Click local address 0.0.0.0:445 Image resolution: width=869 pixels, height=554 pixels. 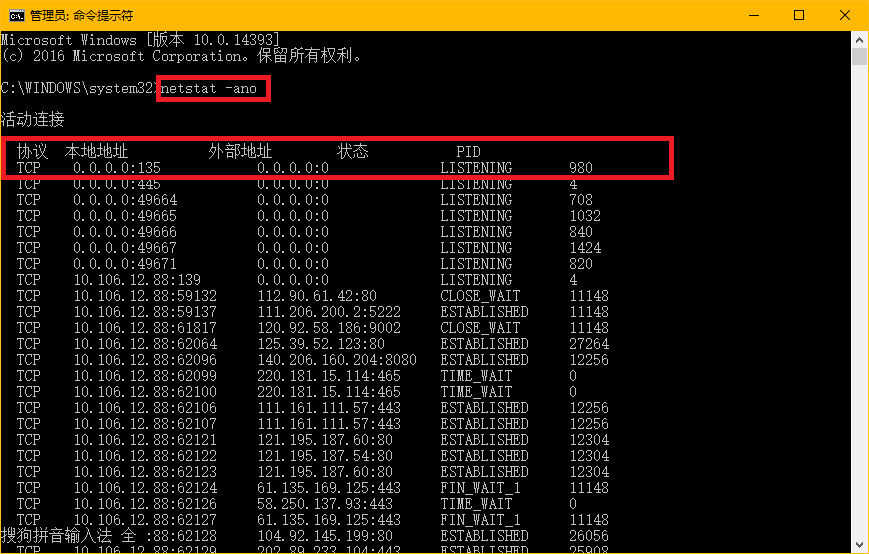click(117, 184)
